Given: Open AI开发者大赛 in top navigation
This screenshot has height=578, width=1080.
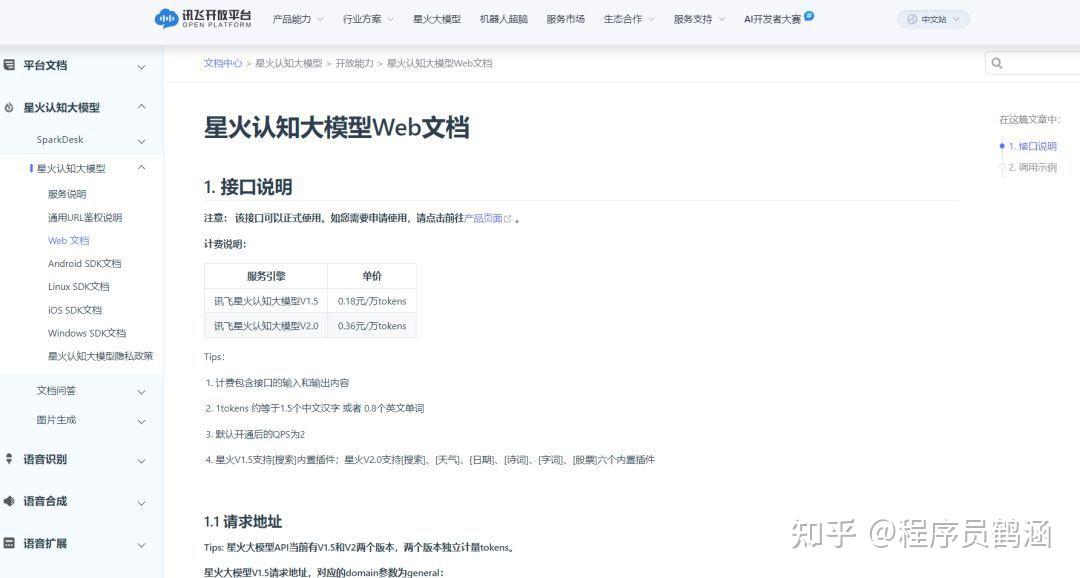Looking at the screenshot, I should pyautogui.click(x=772, y=19).
